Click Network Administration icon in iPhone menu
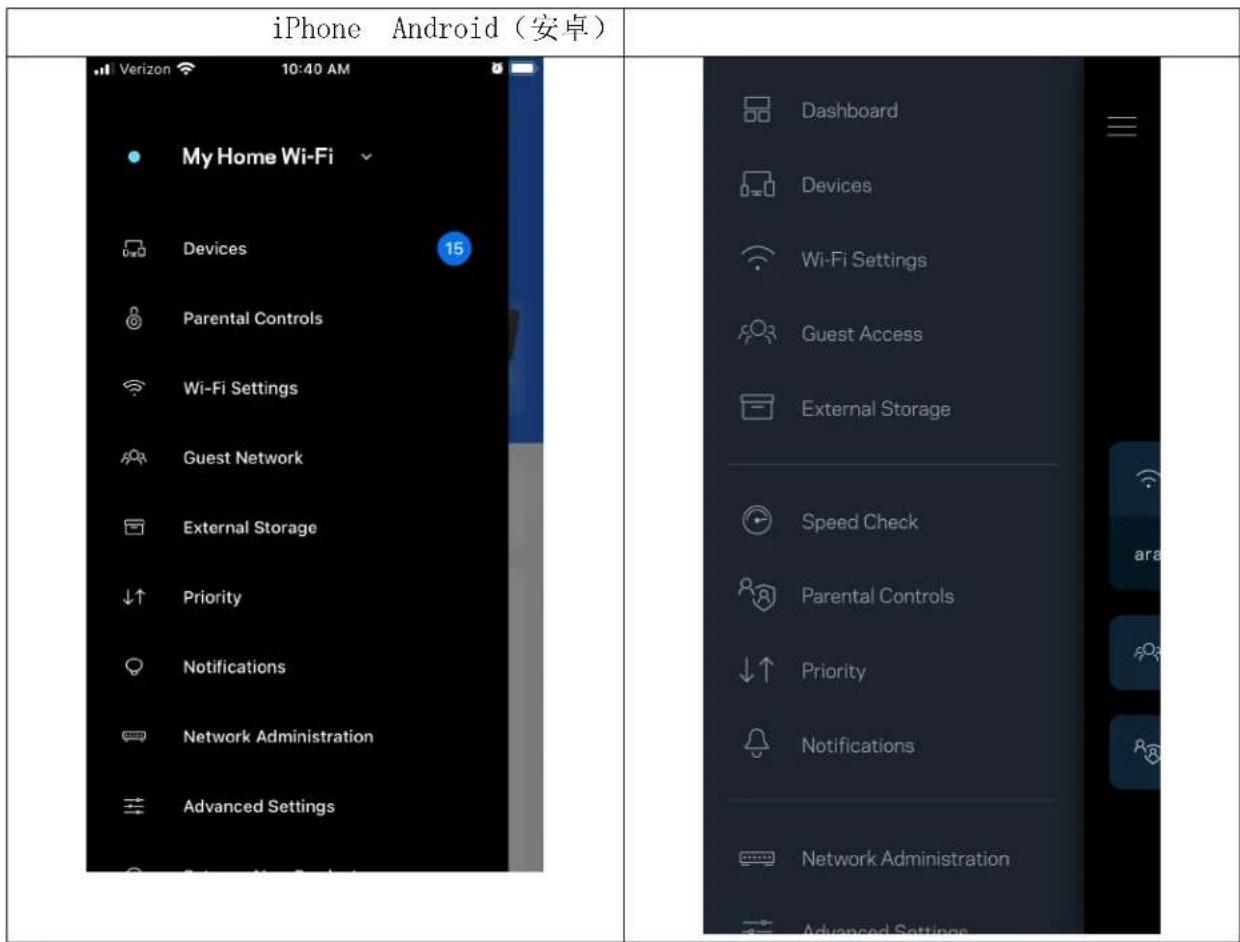Image resolution: width=1240 pixels, height=942 pixels. pyautogui.click(x=134, y=736)
